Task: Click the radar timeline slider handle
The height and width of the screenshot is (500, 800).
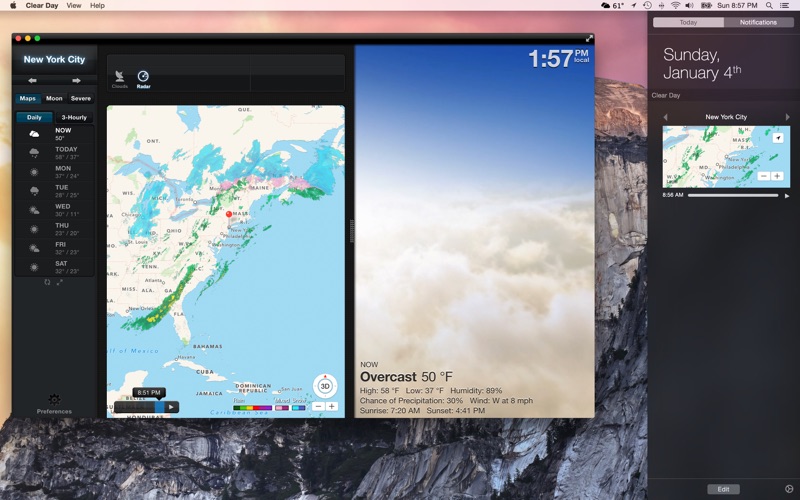Action: coord(159,407)
